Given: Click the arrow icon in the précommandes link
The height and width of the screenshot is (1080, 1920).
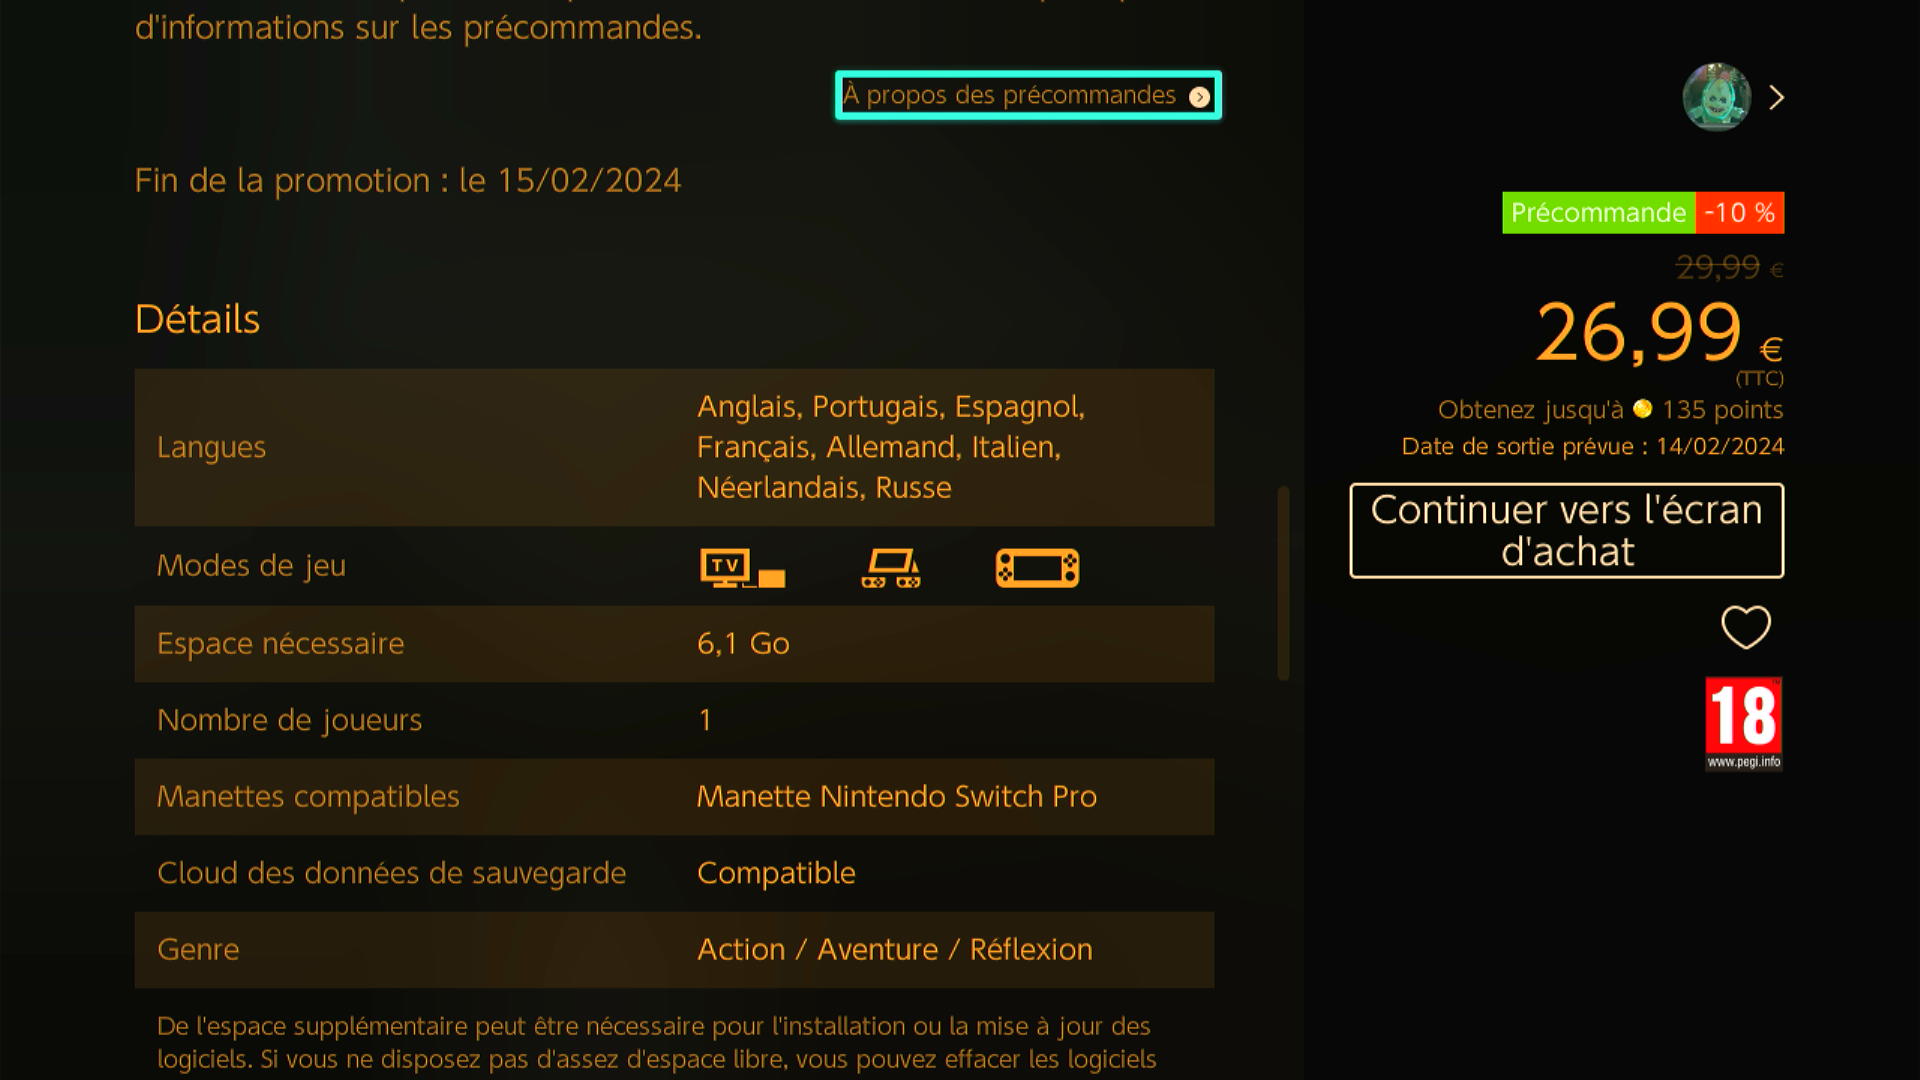Looking at the screenshot, I should point(1199,97).
